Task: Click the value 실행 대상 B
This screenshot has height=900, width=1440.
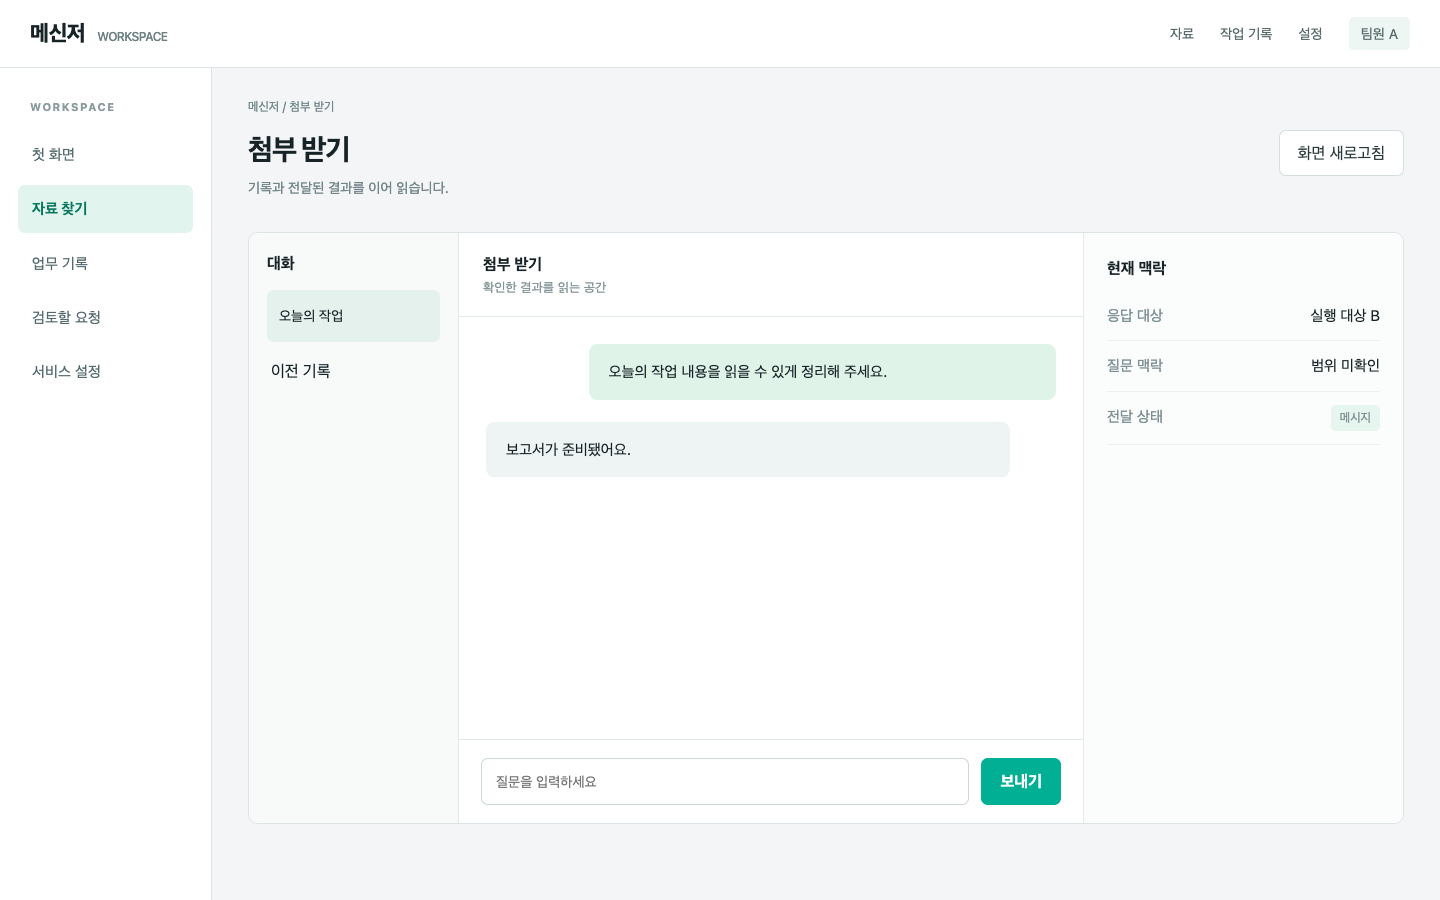Action: 1345,316
